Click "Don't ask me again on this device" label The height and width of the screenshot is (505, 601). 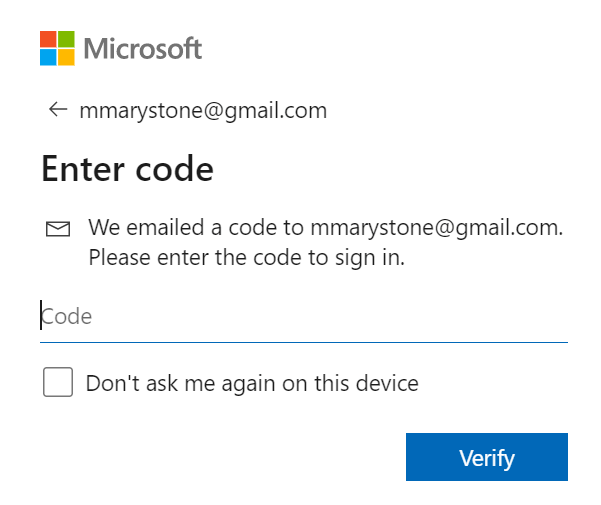pyautogui.click(x=252, y=383)
